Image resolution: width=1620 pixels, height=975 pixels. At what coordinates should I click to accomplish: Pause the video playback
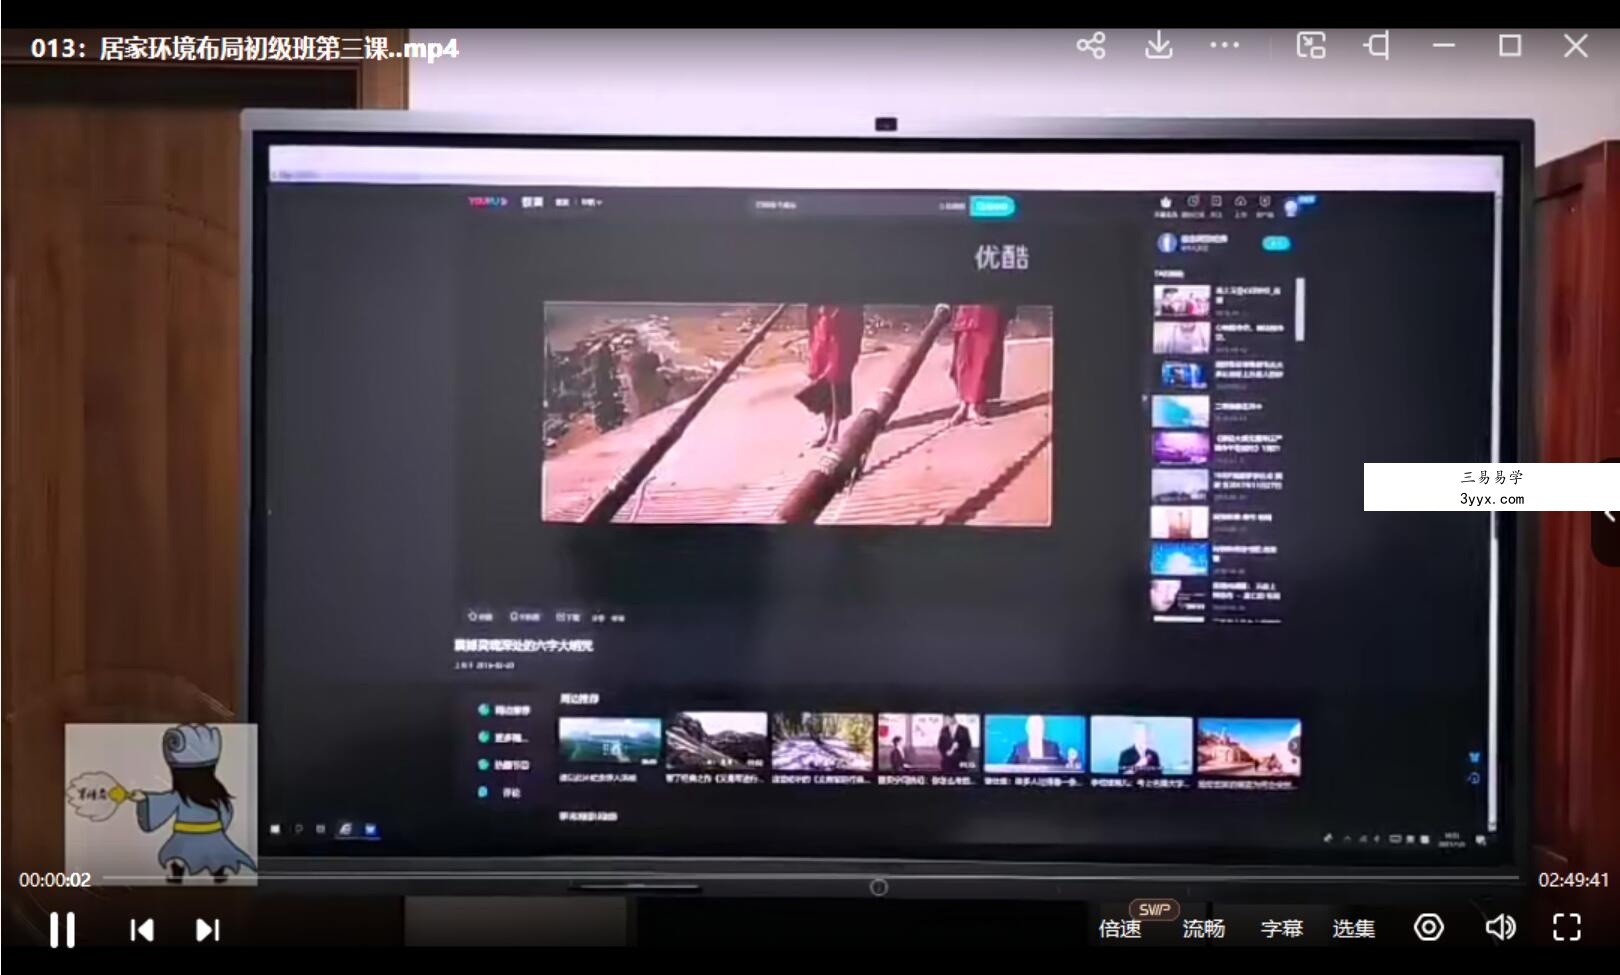pos(62,930)
